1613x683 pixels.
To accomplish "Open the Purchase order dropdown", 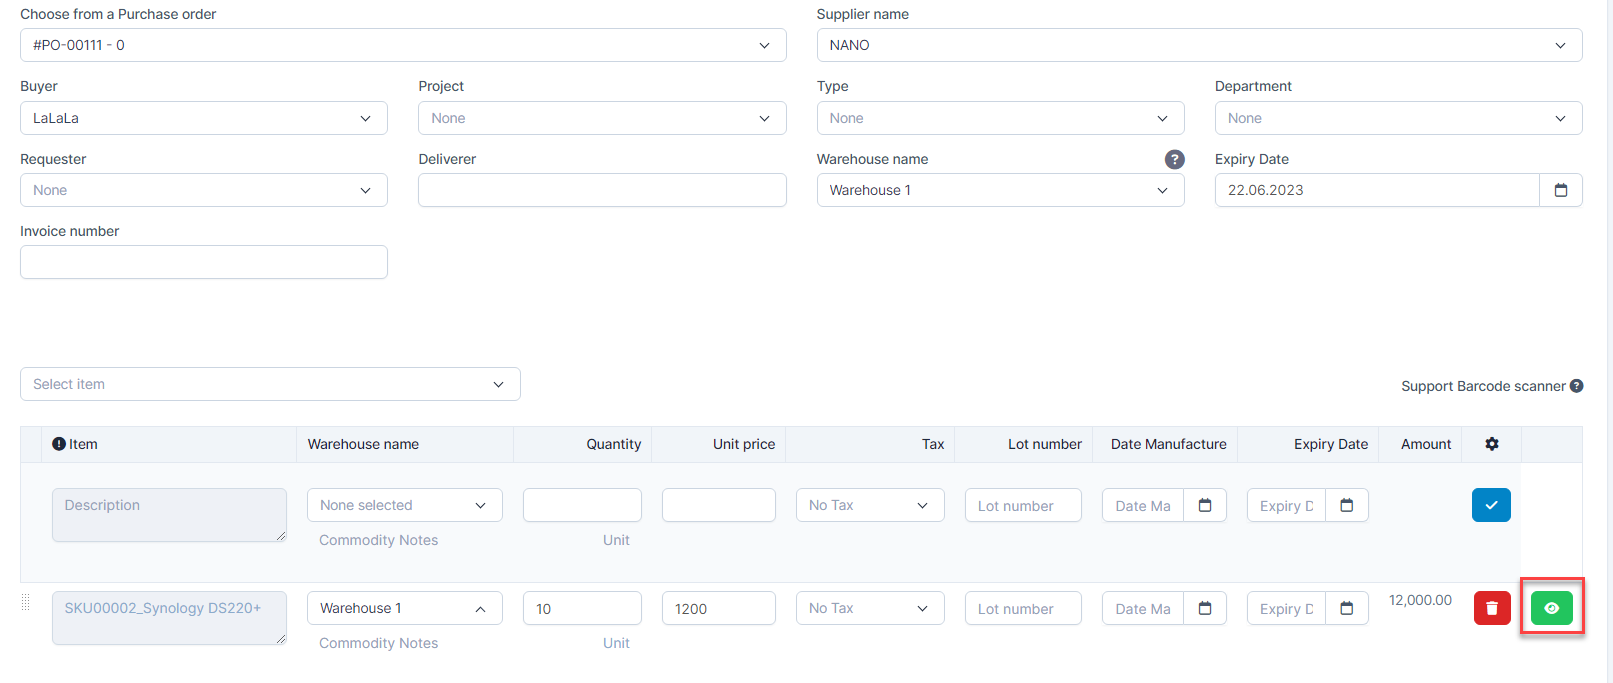I will click(x=403, y=45).
